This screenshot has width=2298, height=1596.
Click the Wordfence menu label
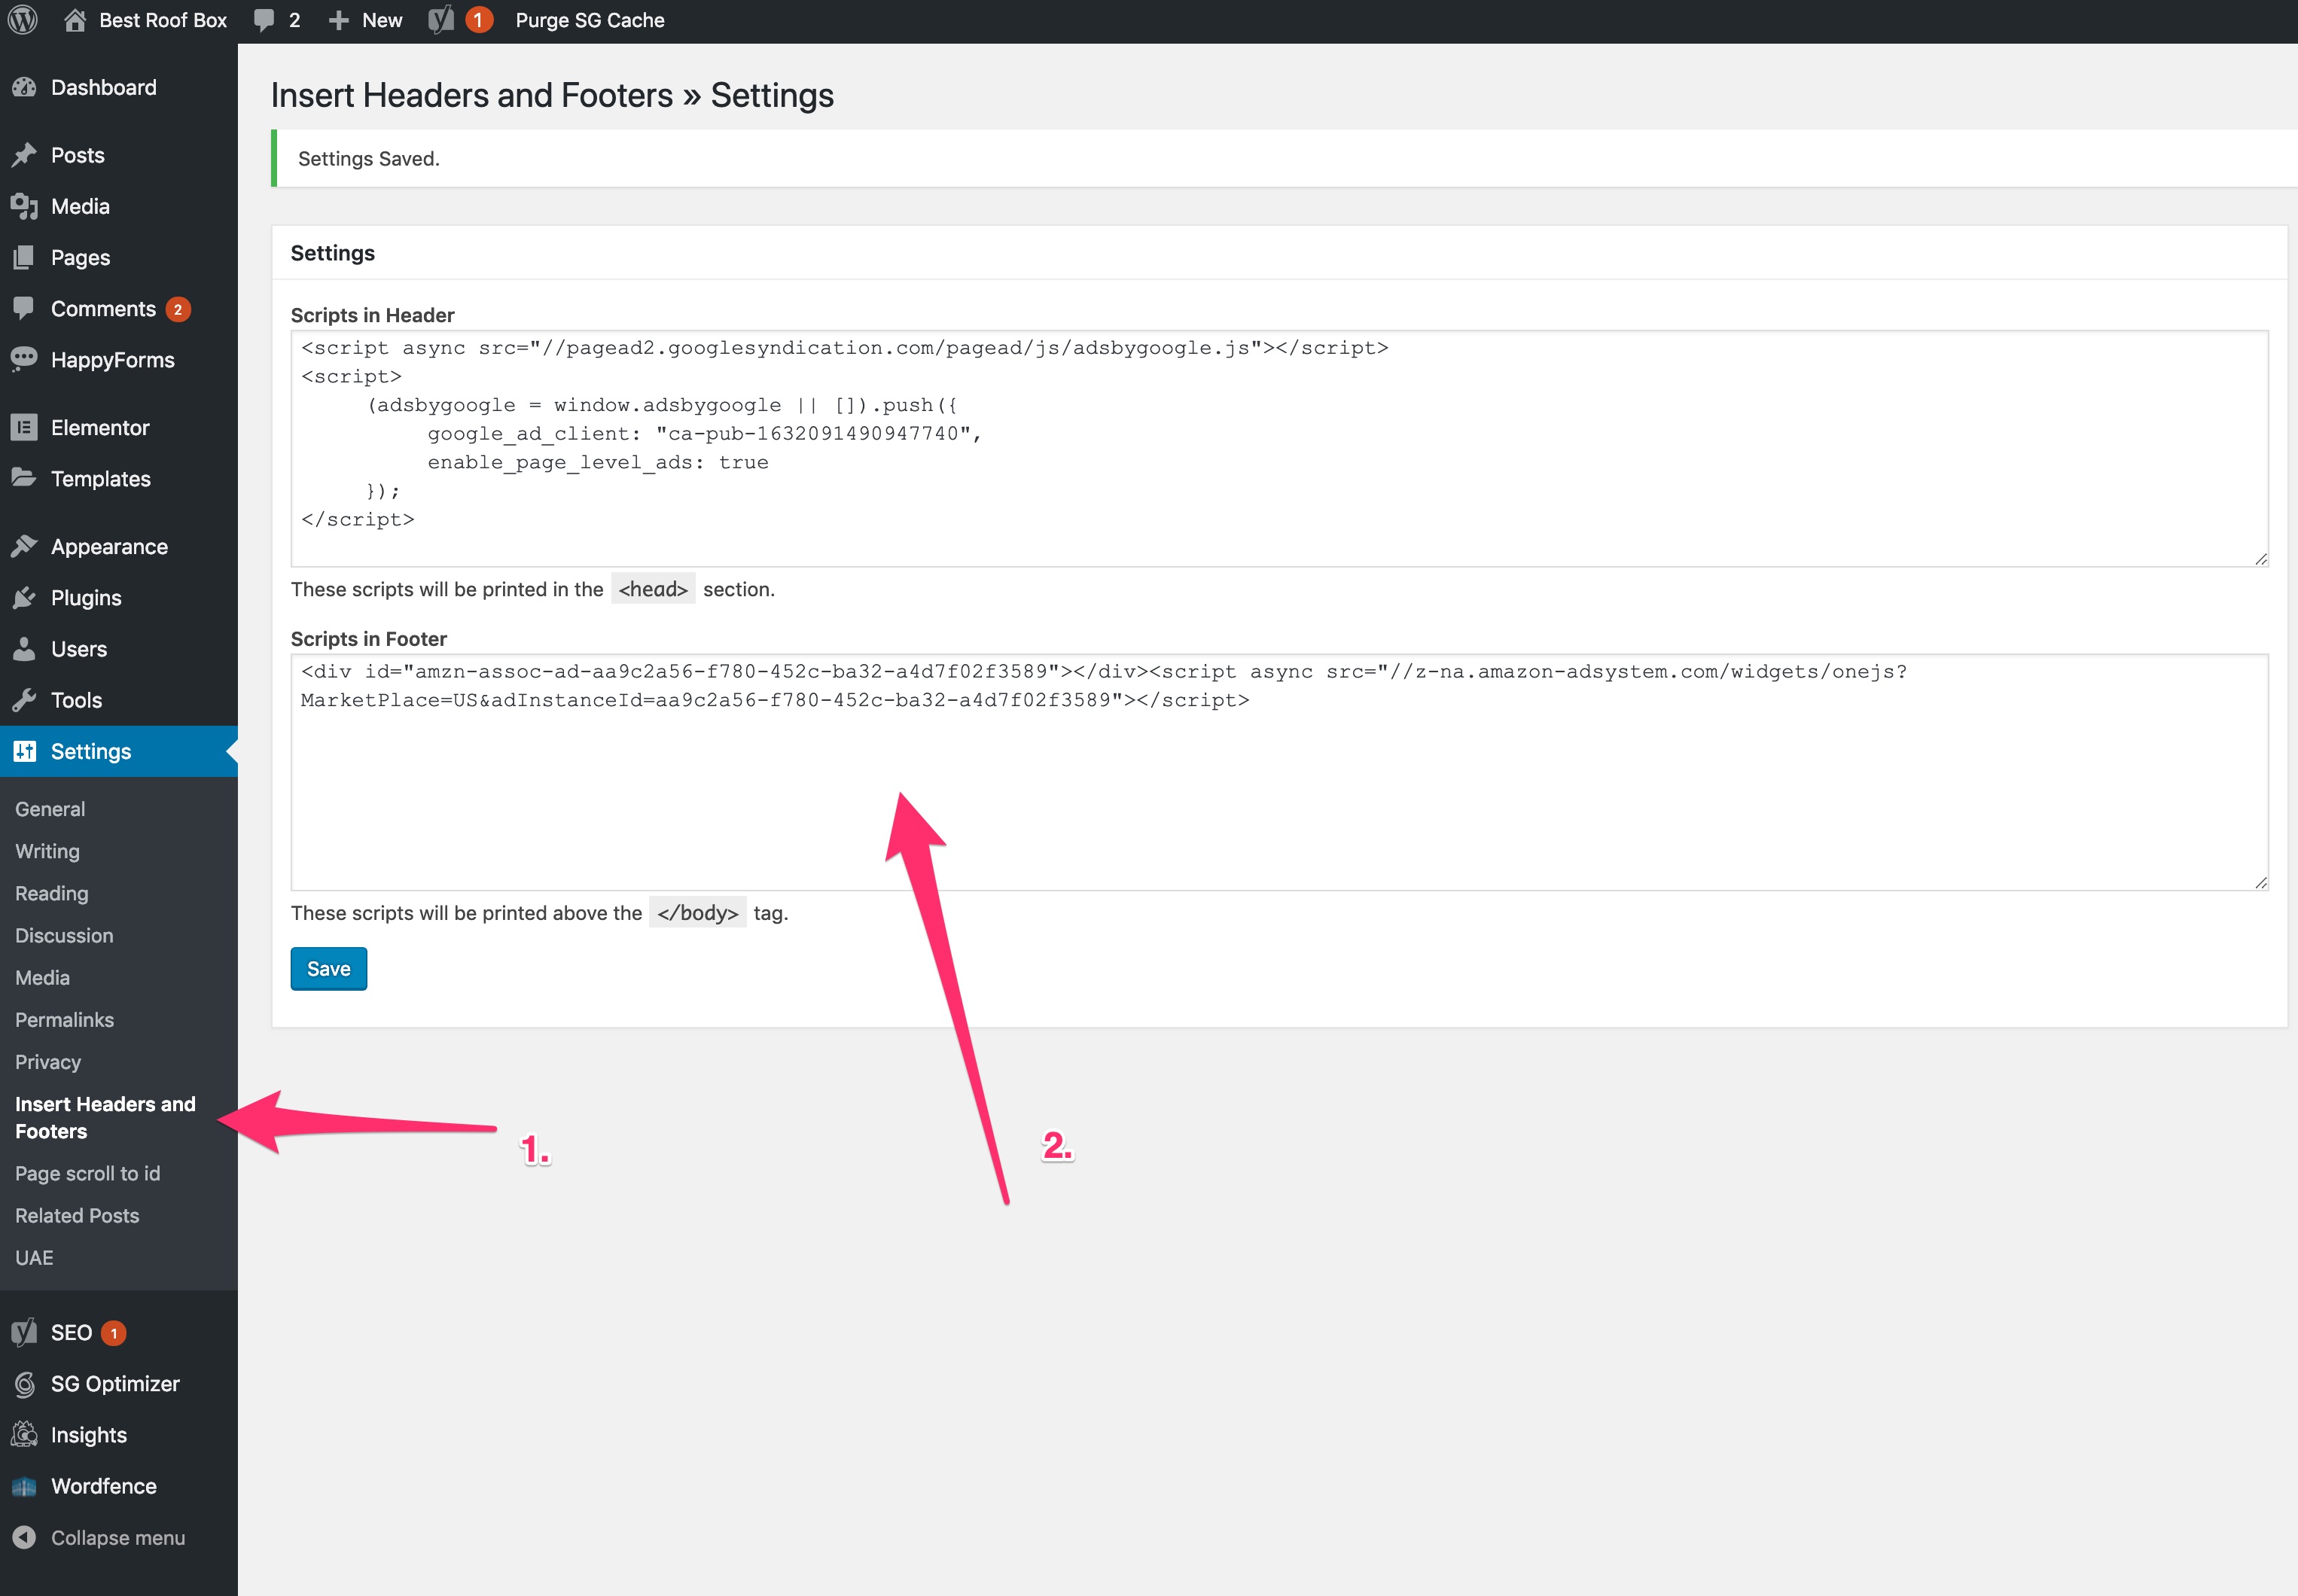[x=104, y=1486]
